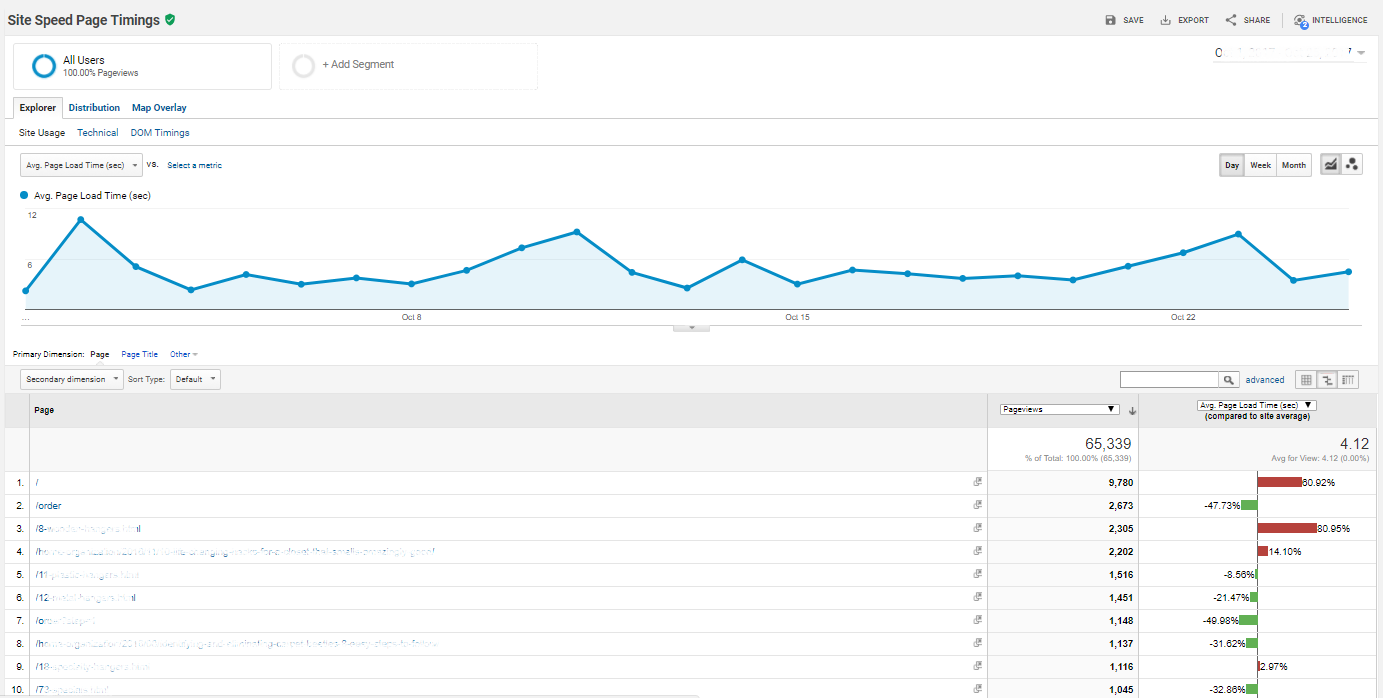The image size is (1383, 698).
Task: Click the comparison bar chart view icon
Action: click(x=1327, y=379)
